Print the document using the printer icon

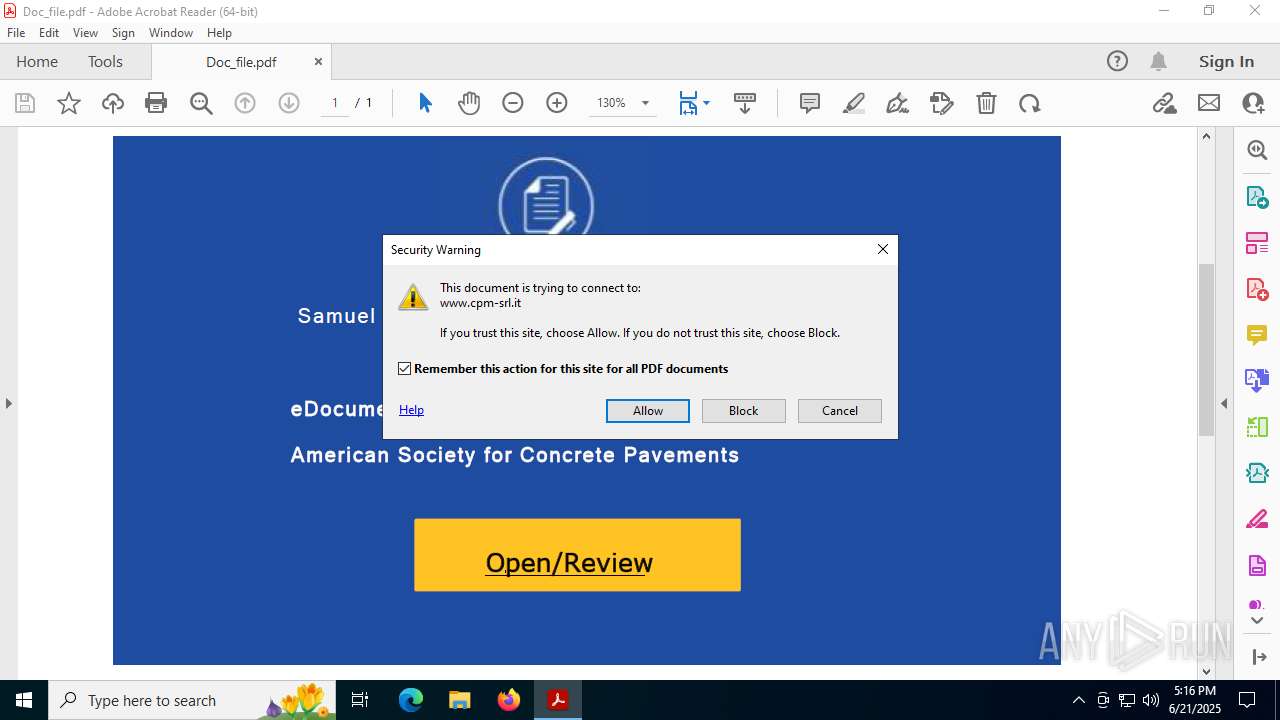click(x=156, y=103)
